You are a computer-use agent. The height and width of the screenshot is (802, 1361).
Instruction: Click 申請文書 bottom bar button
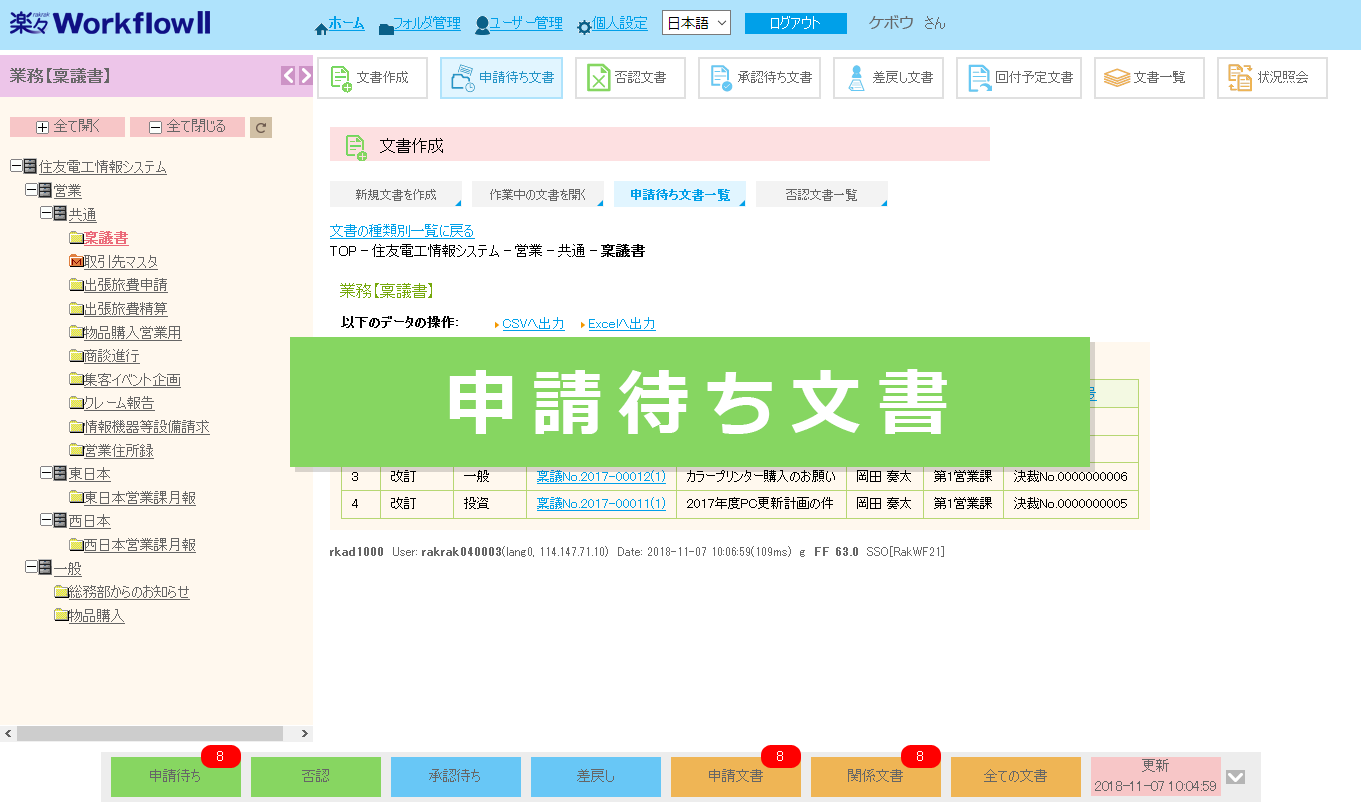coord(736,776)
